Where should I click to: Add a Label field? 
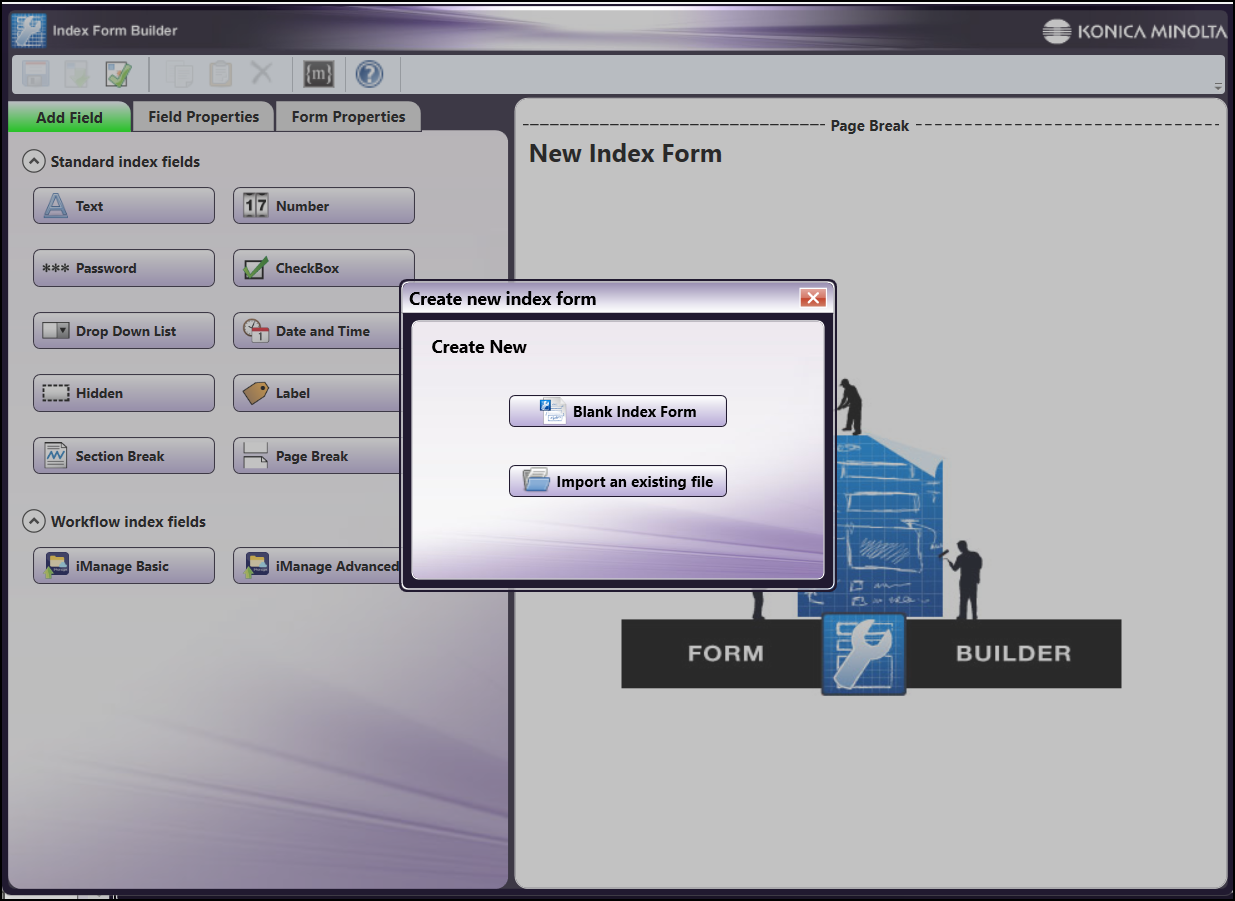tap(323, 393)
